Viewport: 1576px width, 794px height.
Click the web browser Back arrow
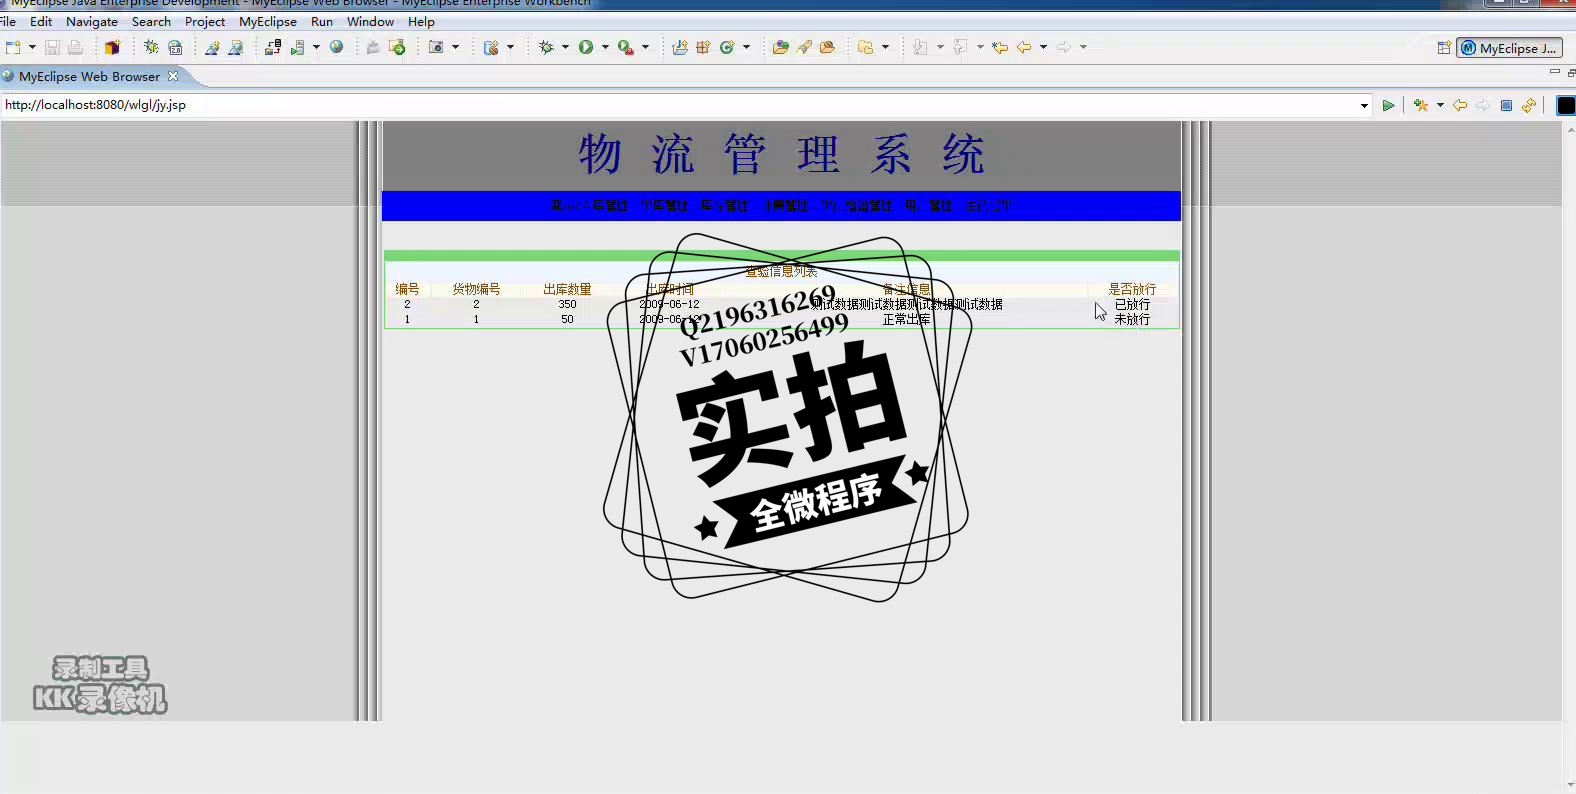[1460, 105]
